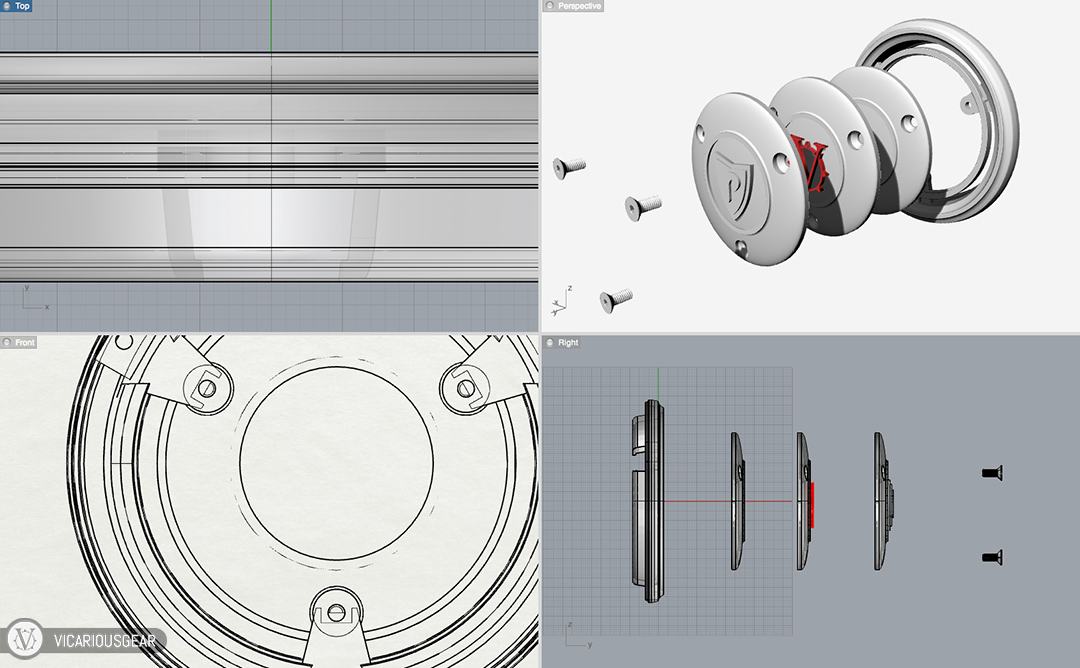Click the VicariousGear circular logo emblem
The width and height of the screenshot is (1080, 668).
tap(24, 639)
